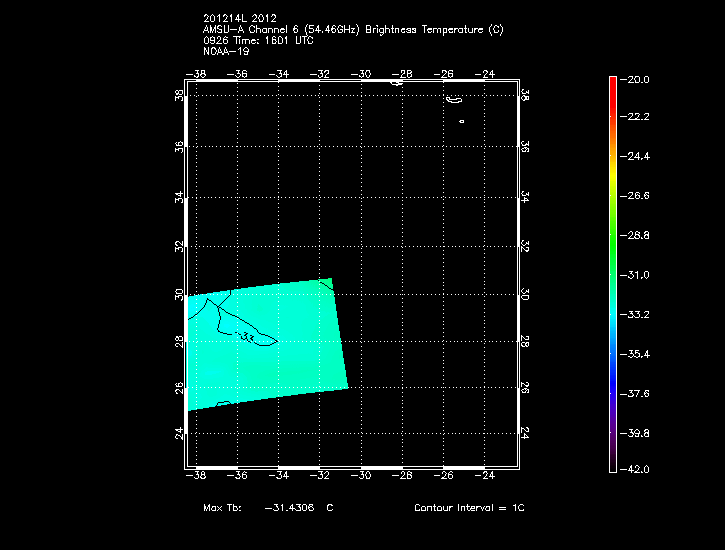Select the NOAA-19 satellite label
Screen dimensions: 725x550
coord(226,51)
